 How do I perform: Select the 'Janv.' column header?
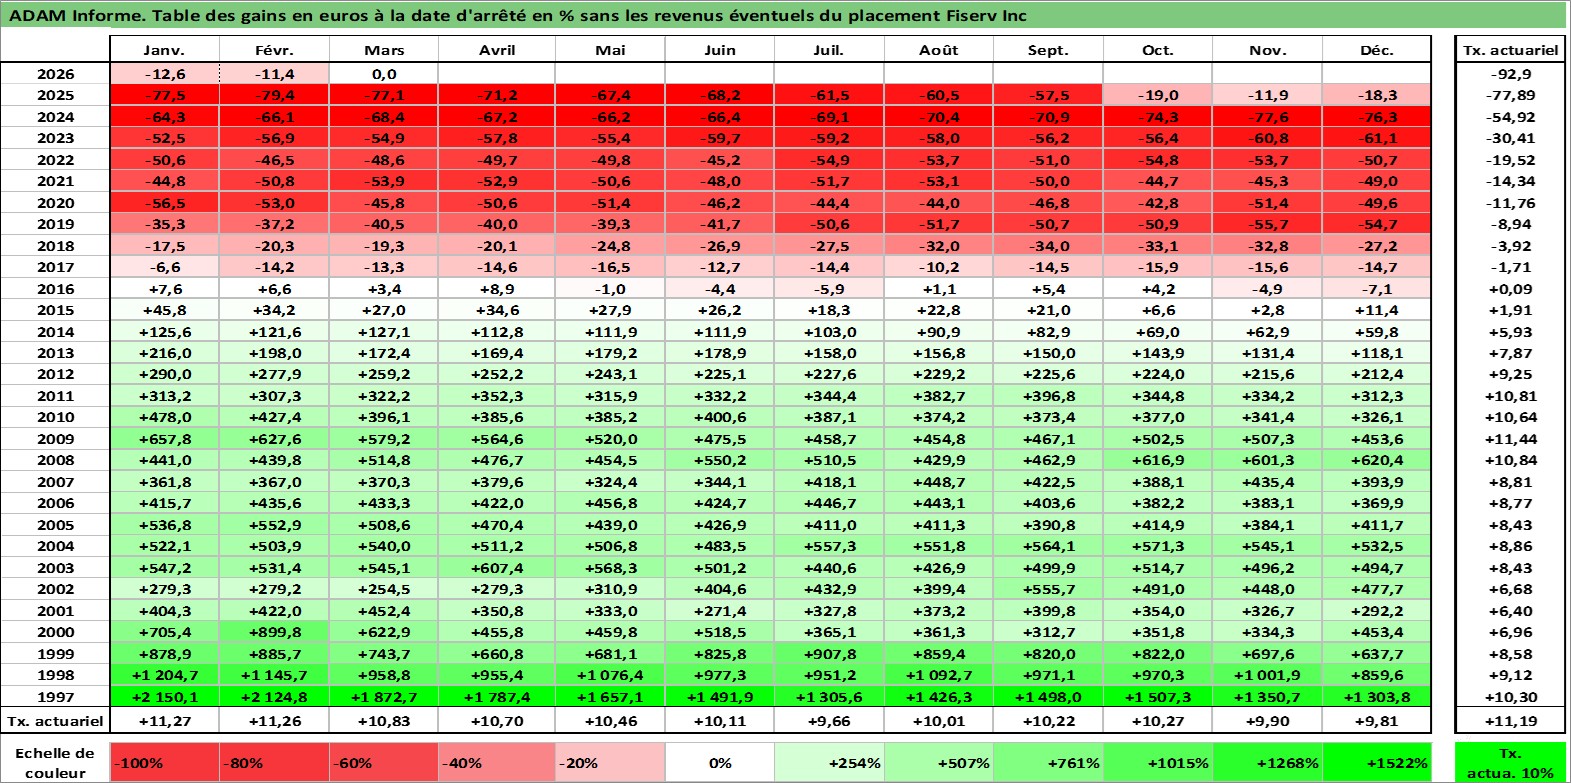click(x=164, y=50)
